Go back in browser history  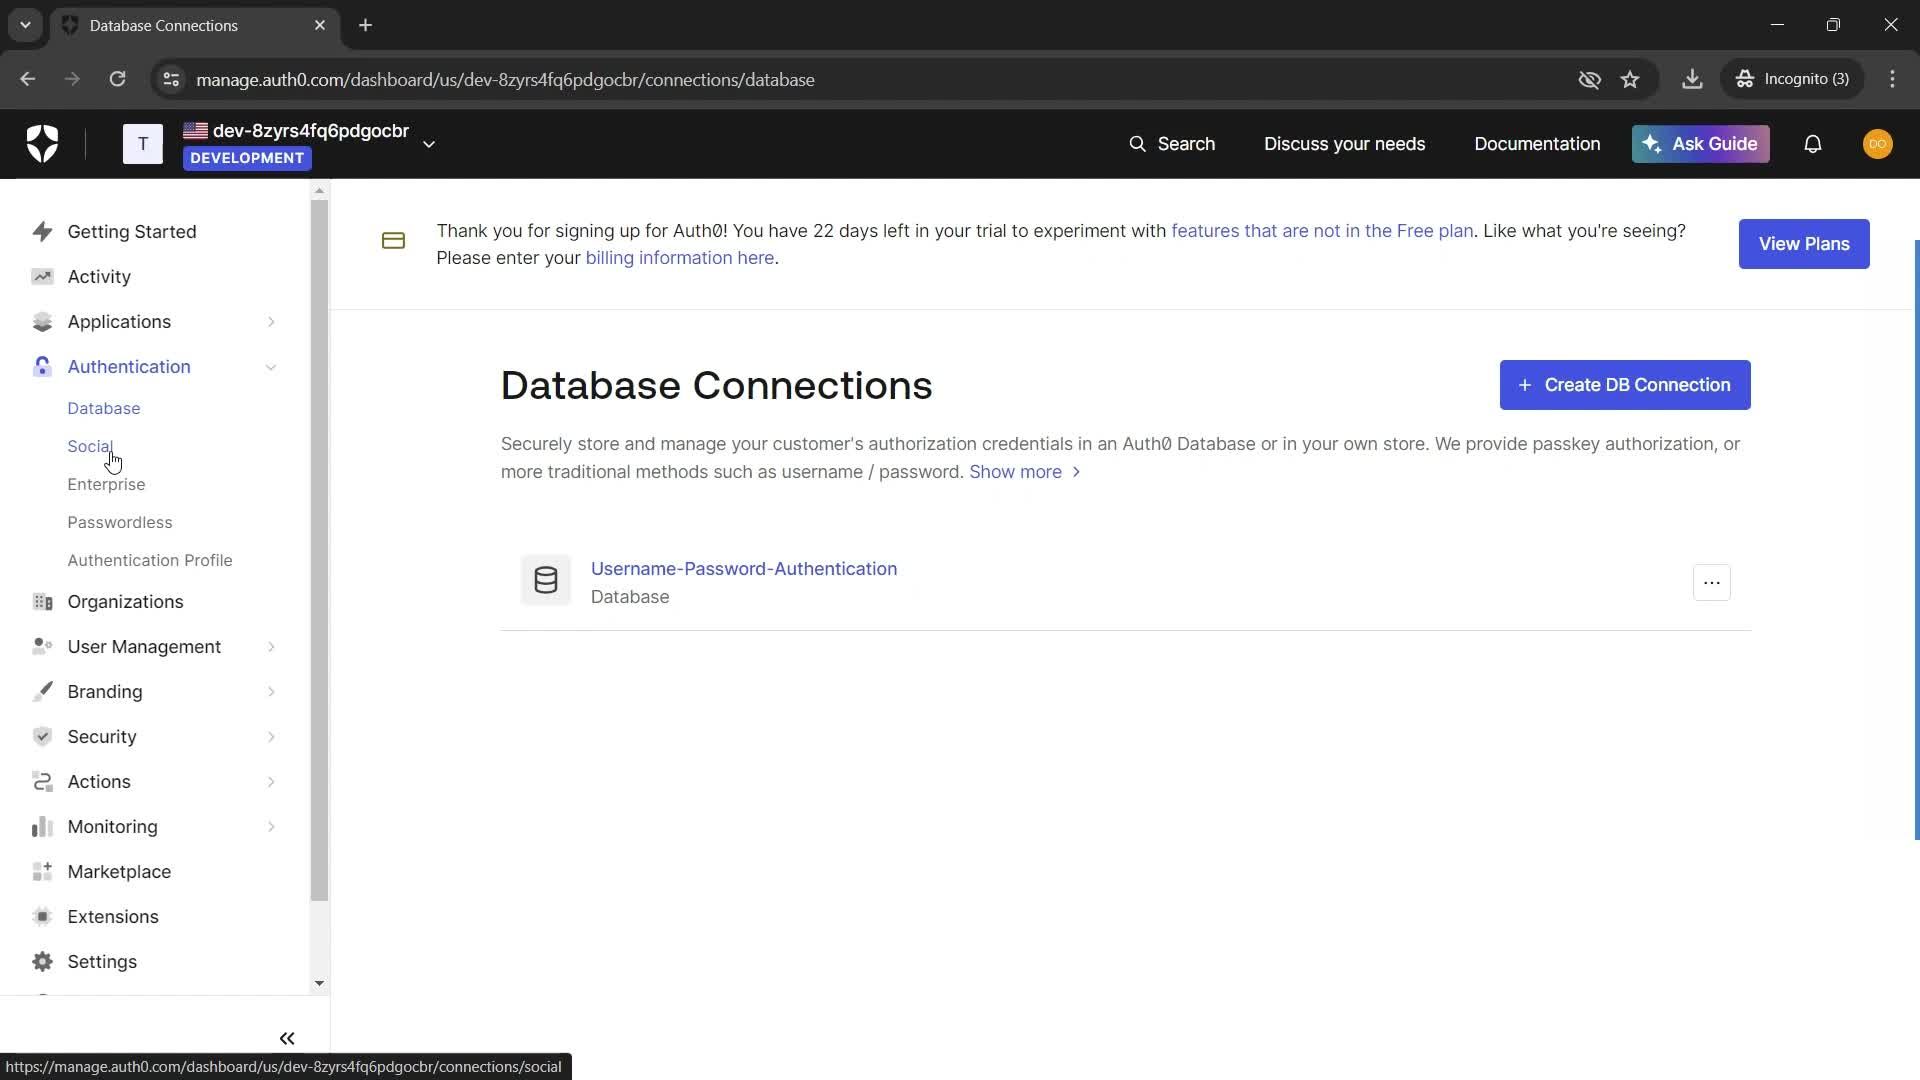tap(27, 79)
